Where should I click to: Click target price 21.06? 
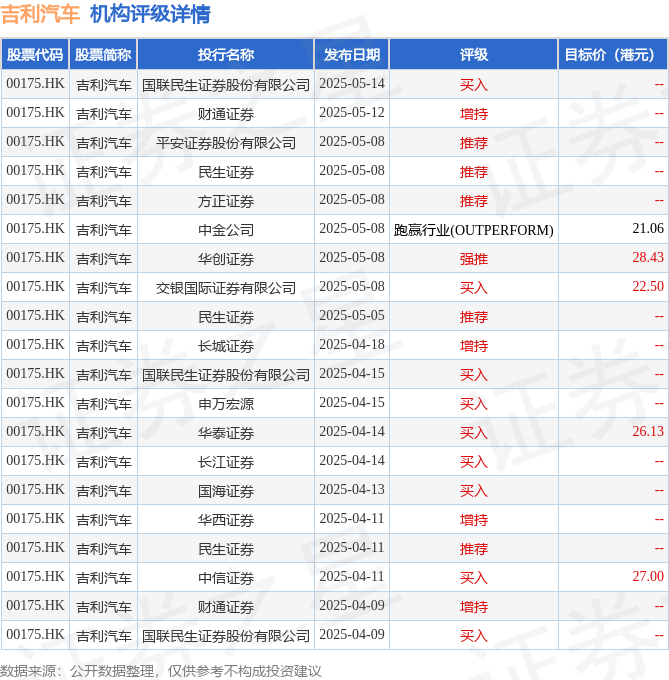click(x=648, y=229)
